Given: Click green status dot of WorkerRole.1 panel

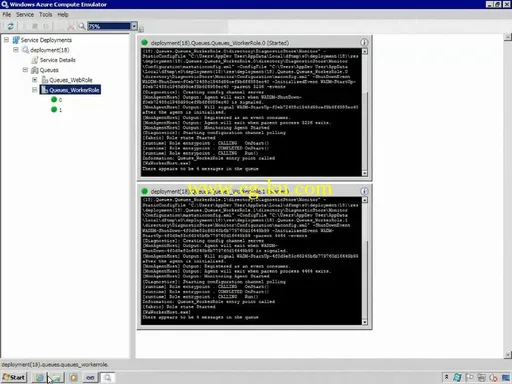Looking at the screenshot, I should [144, 191].
